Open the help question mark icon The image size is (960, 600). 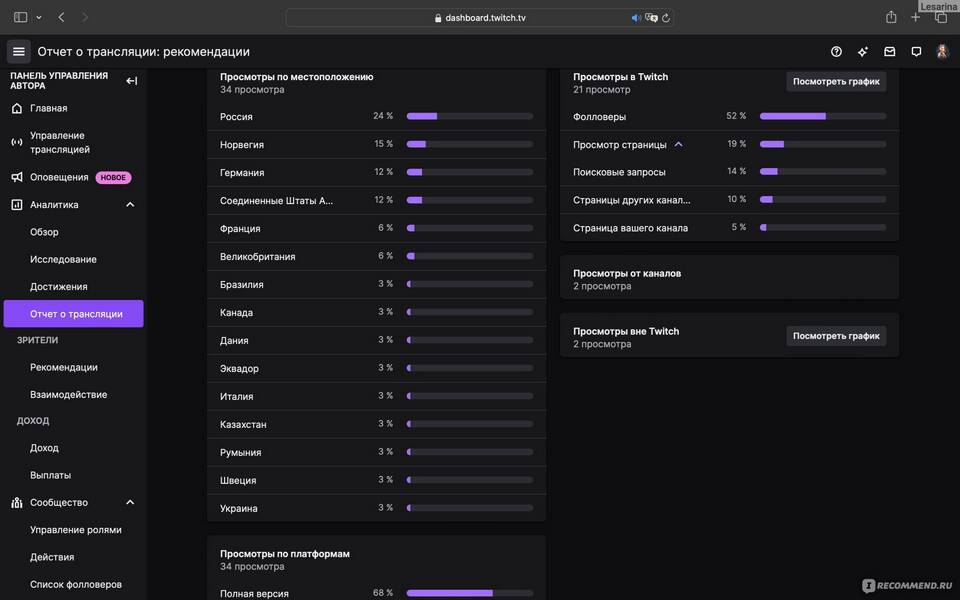836,52
